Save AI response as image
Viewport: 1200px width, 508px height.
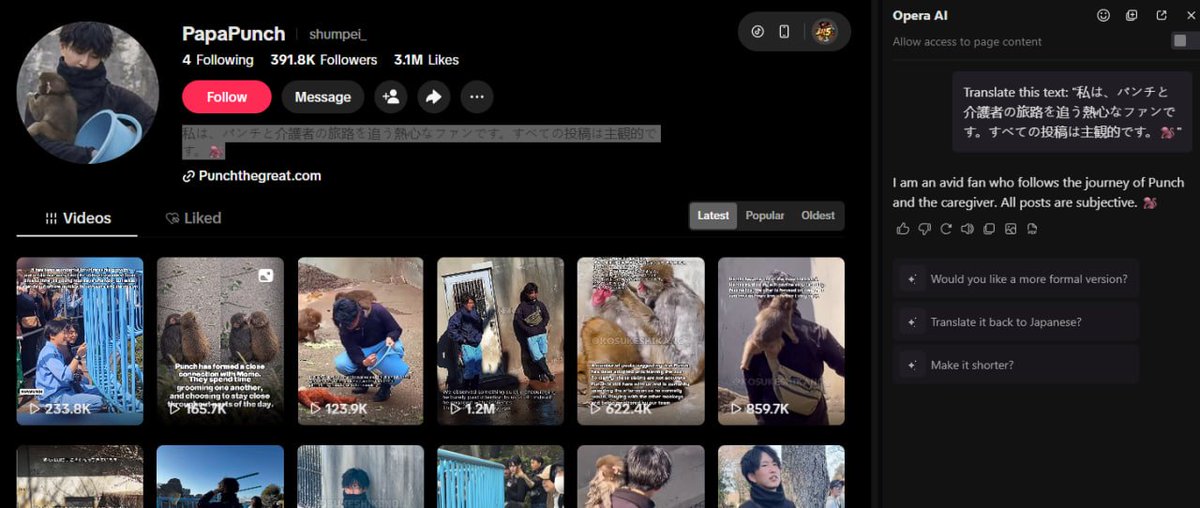click(x=1011, y=229)
